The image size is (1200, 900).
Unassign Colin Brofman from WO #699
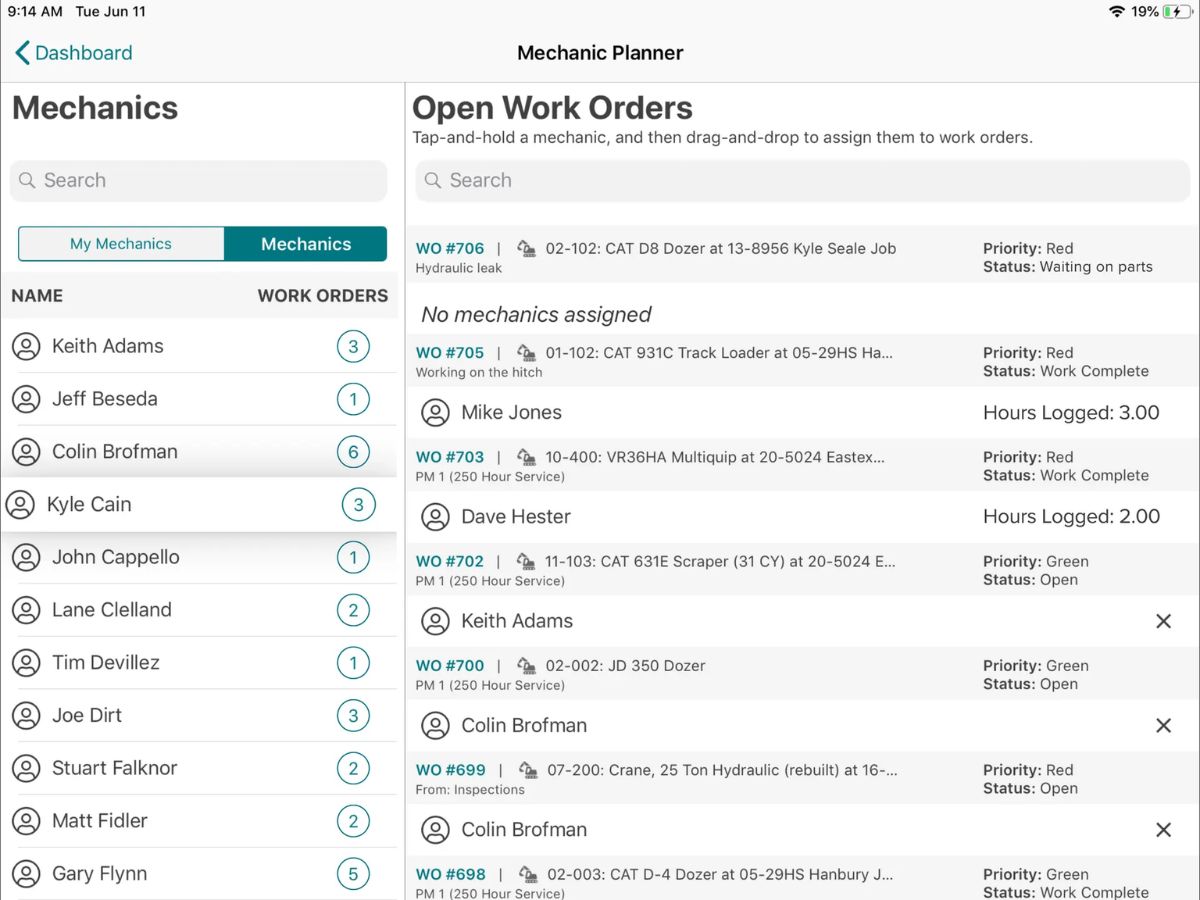point(1163,830)
